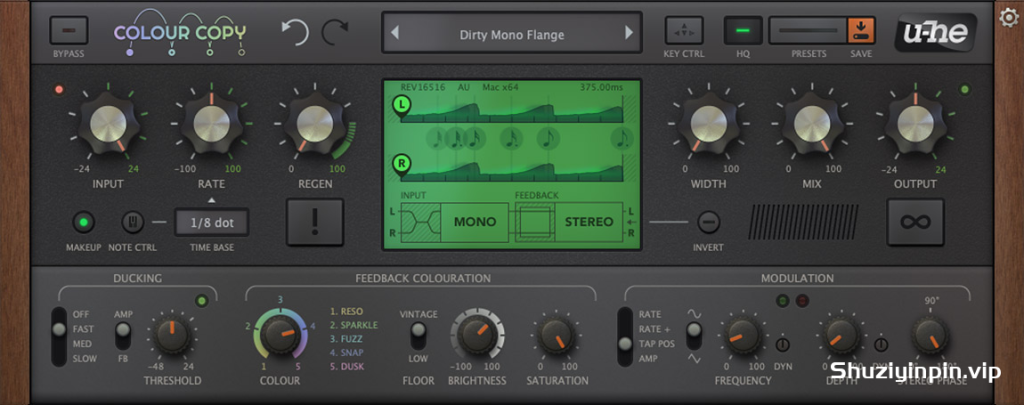Click the redo arrow icon
Image resolution: width=1024 pixels, height=405 pixels.
[334, 32]
